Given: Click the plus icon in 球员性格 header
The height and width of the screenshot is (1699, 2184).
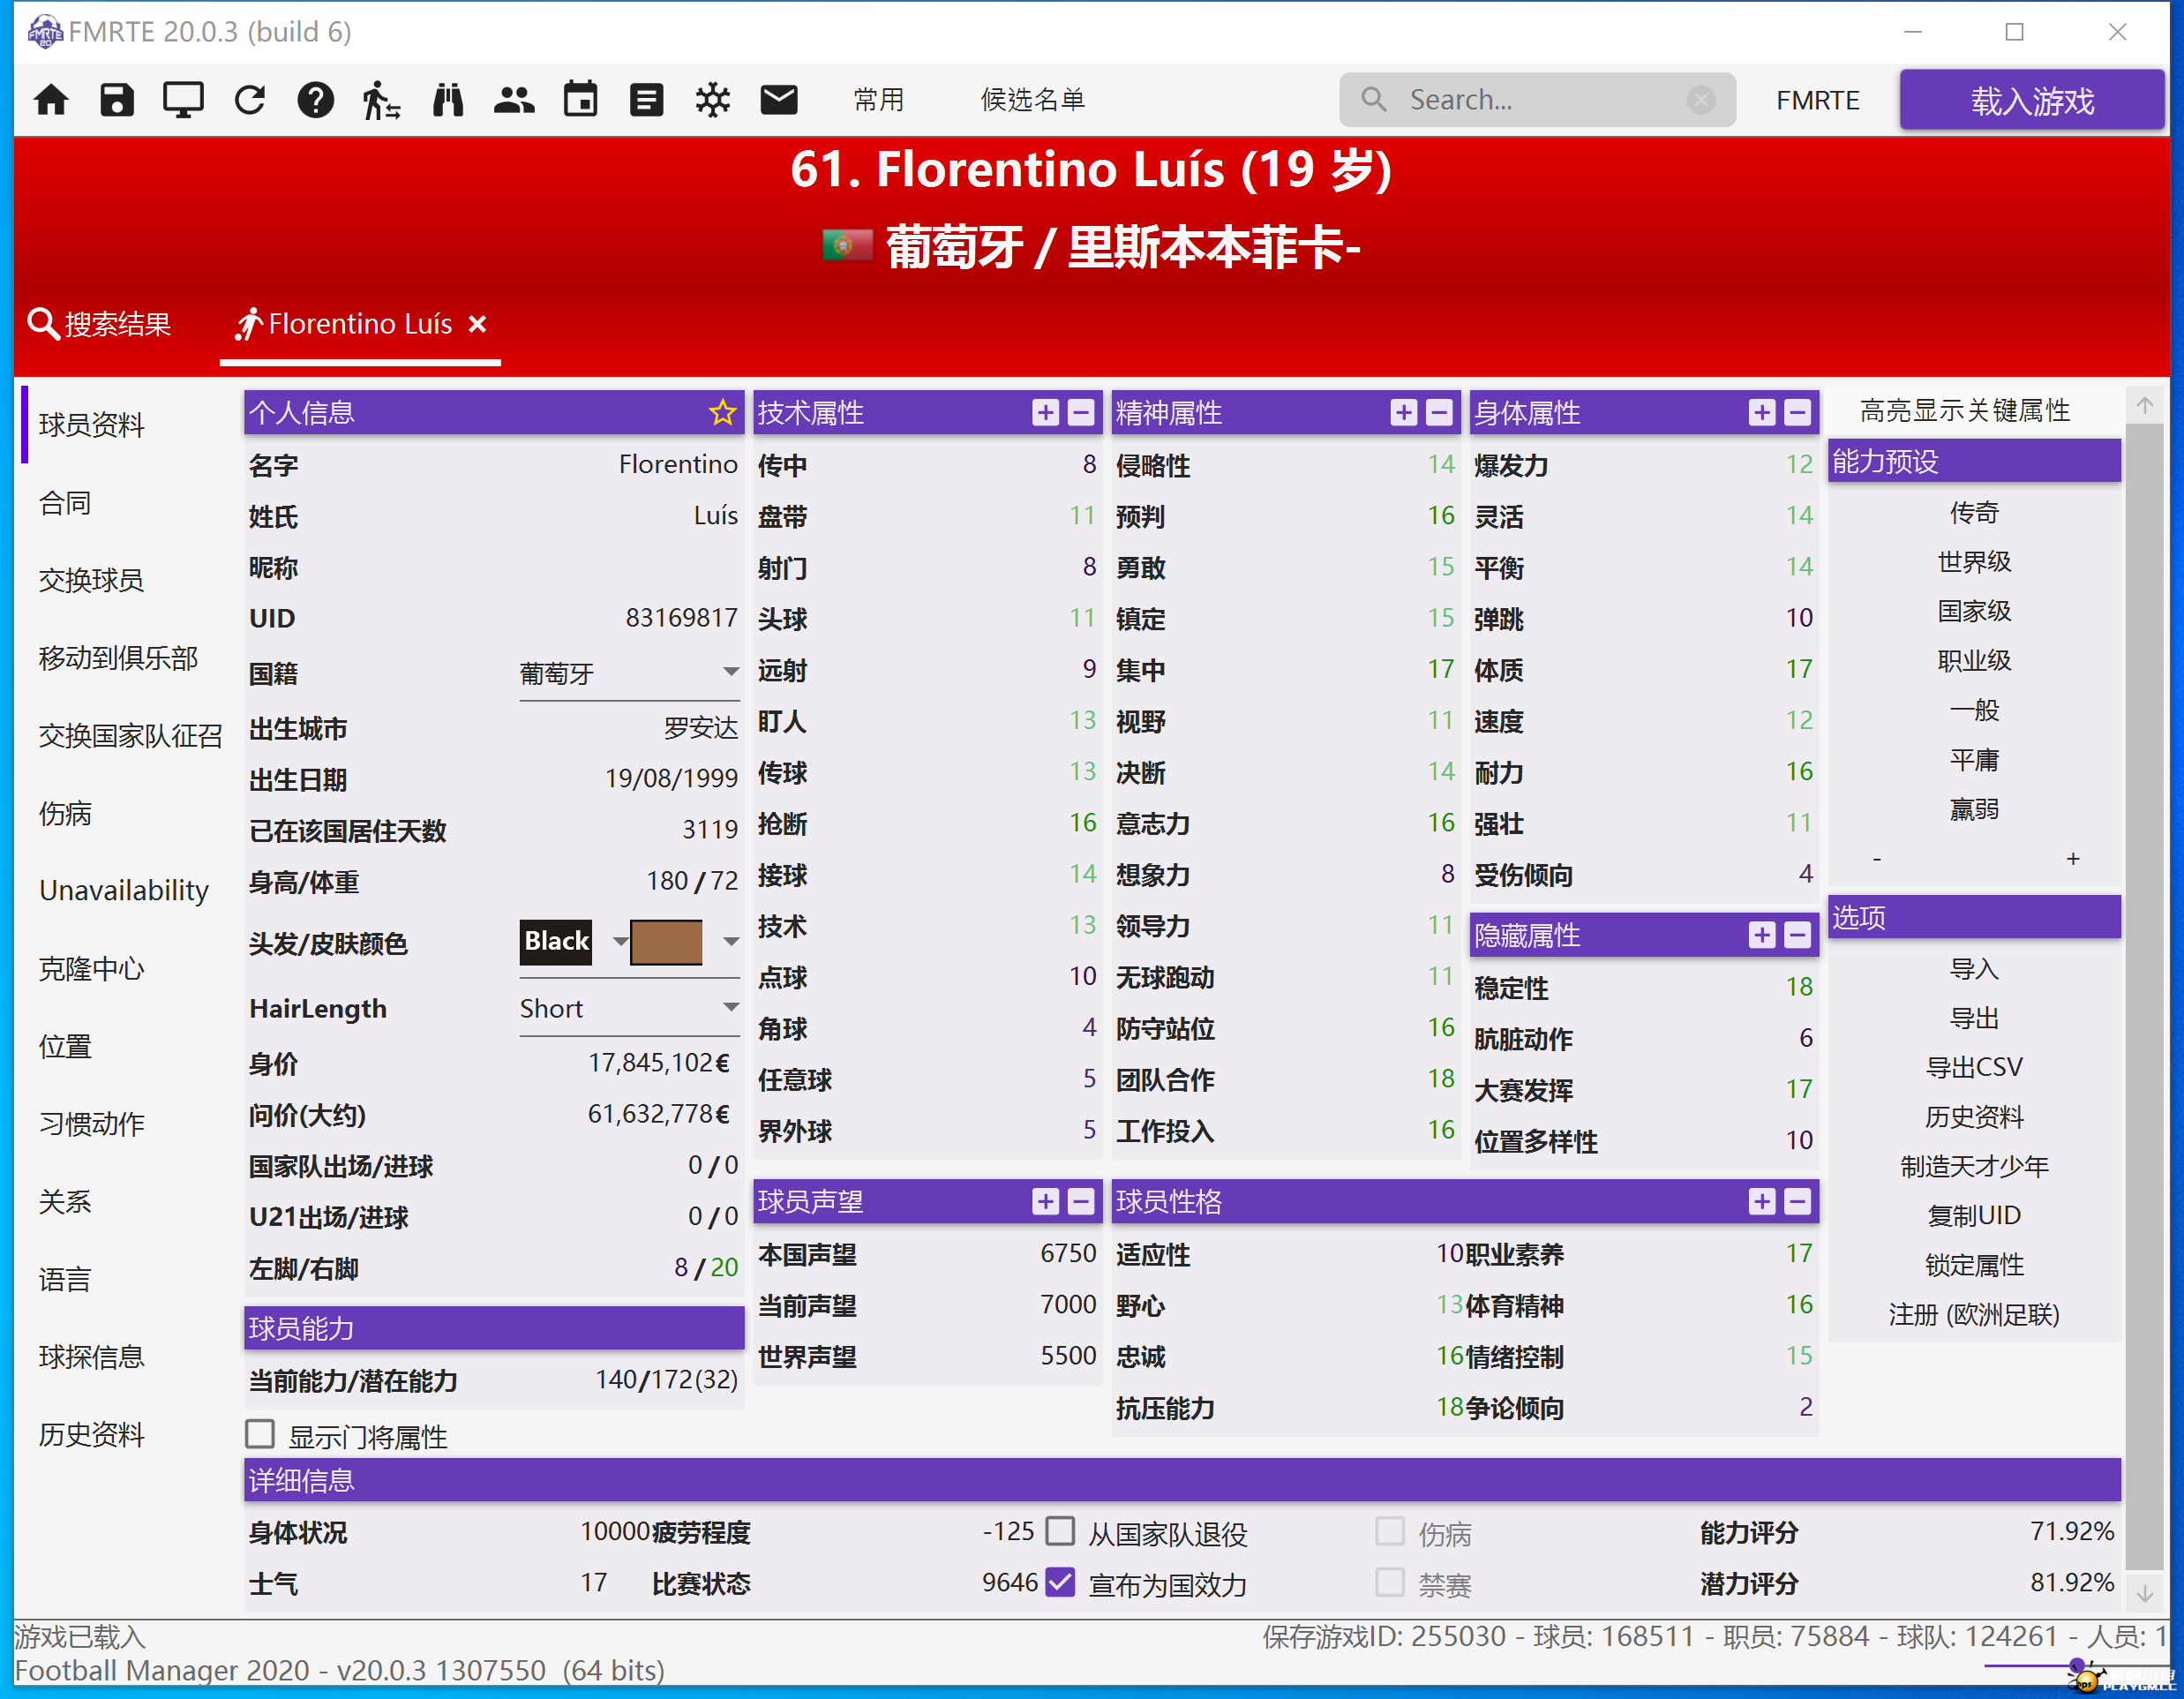Looking at the screenshot, I should click(x=1762, y=1201).
